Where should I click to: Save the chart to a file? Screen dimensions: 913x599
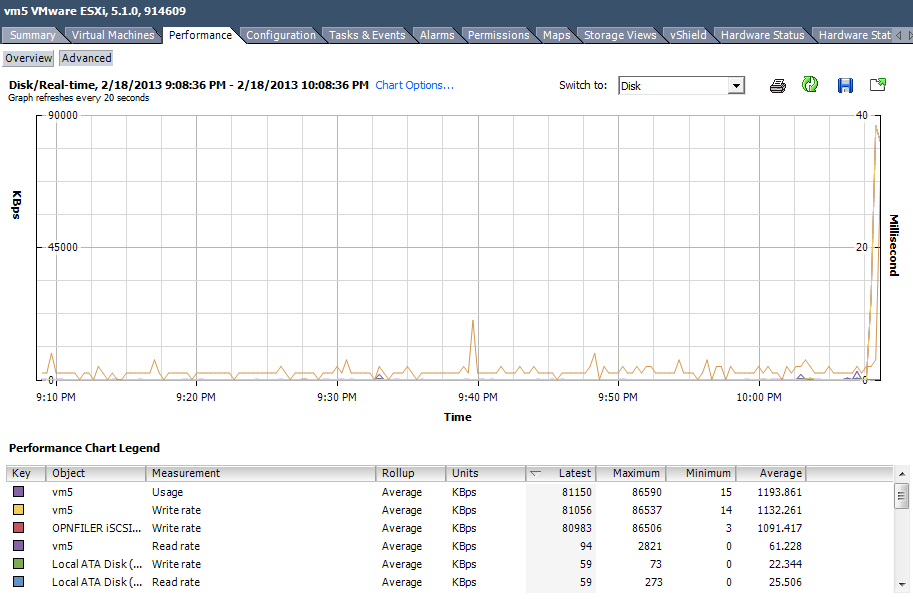(845, 85)
